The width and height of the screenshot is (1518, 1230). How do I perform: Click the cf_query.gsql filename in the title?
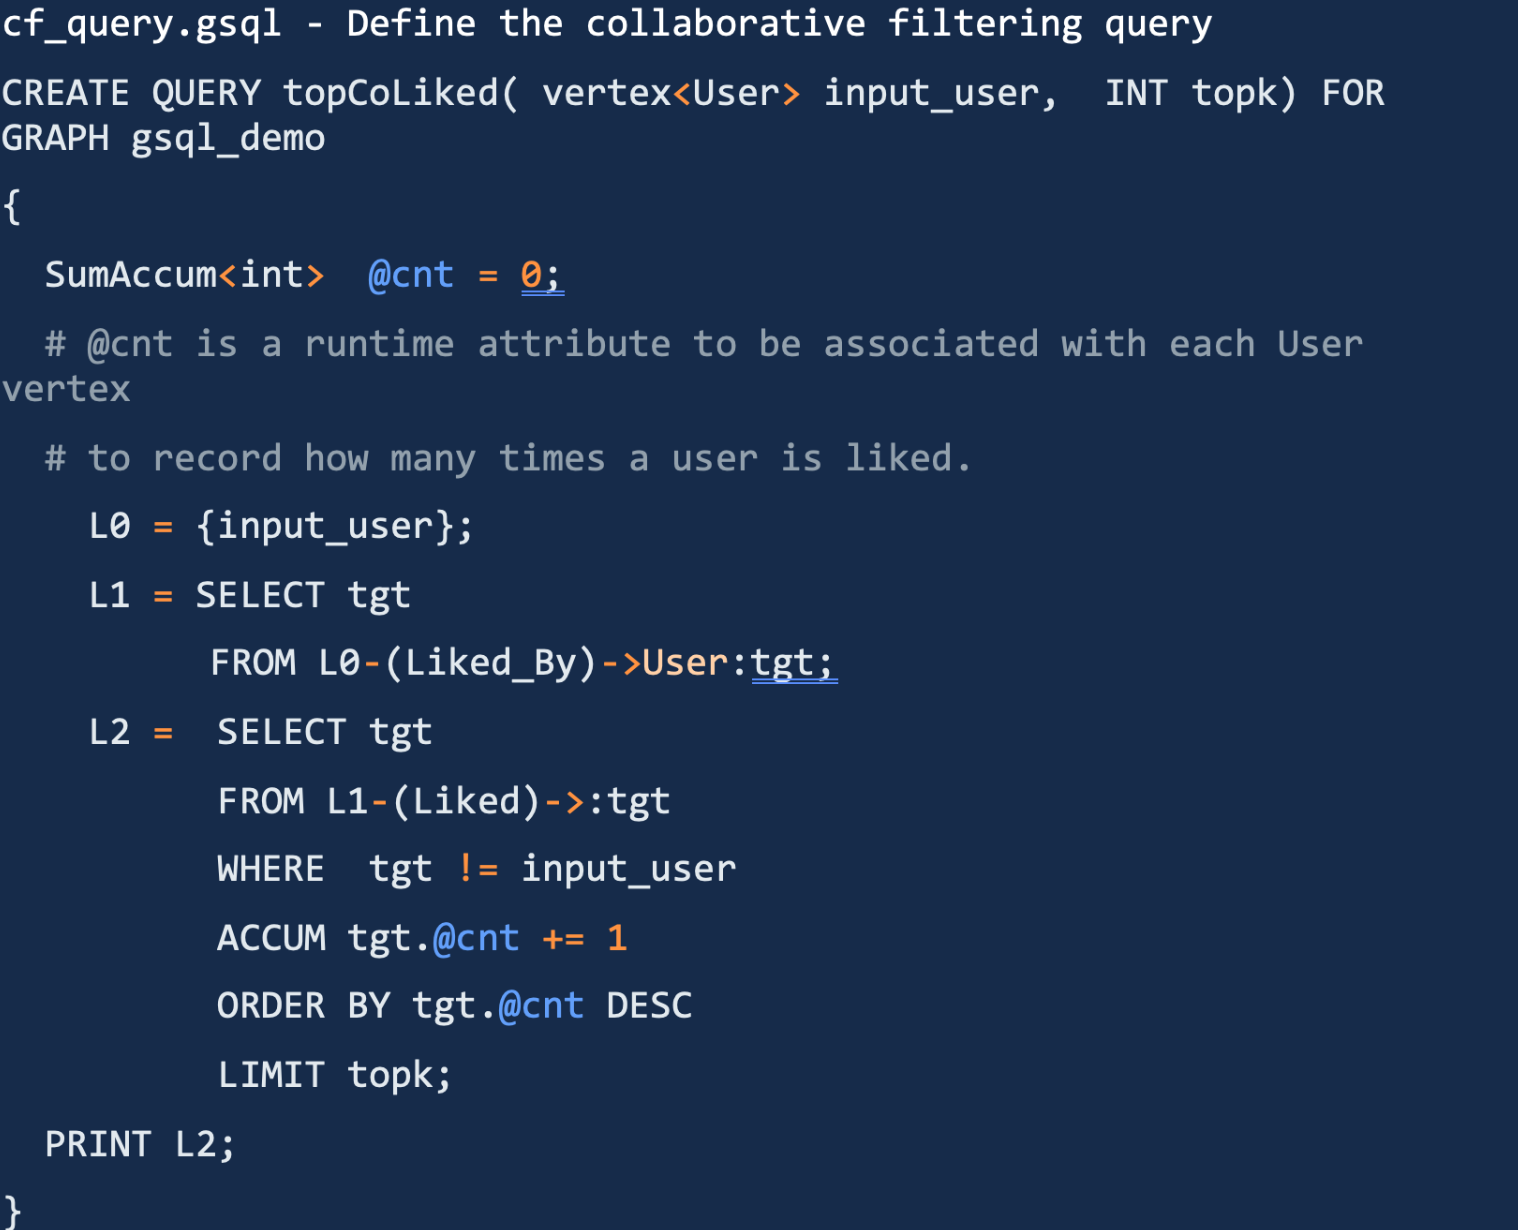[141, 24]
